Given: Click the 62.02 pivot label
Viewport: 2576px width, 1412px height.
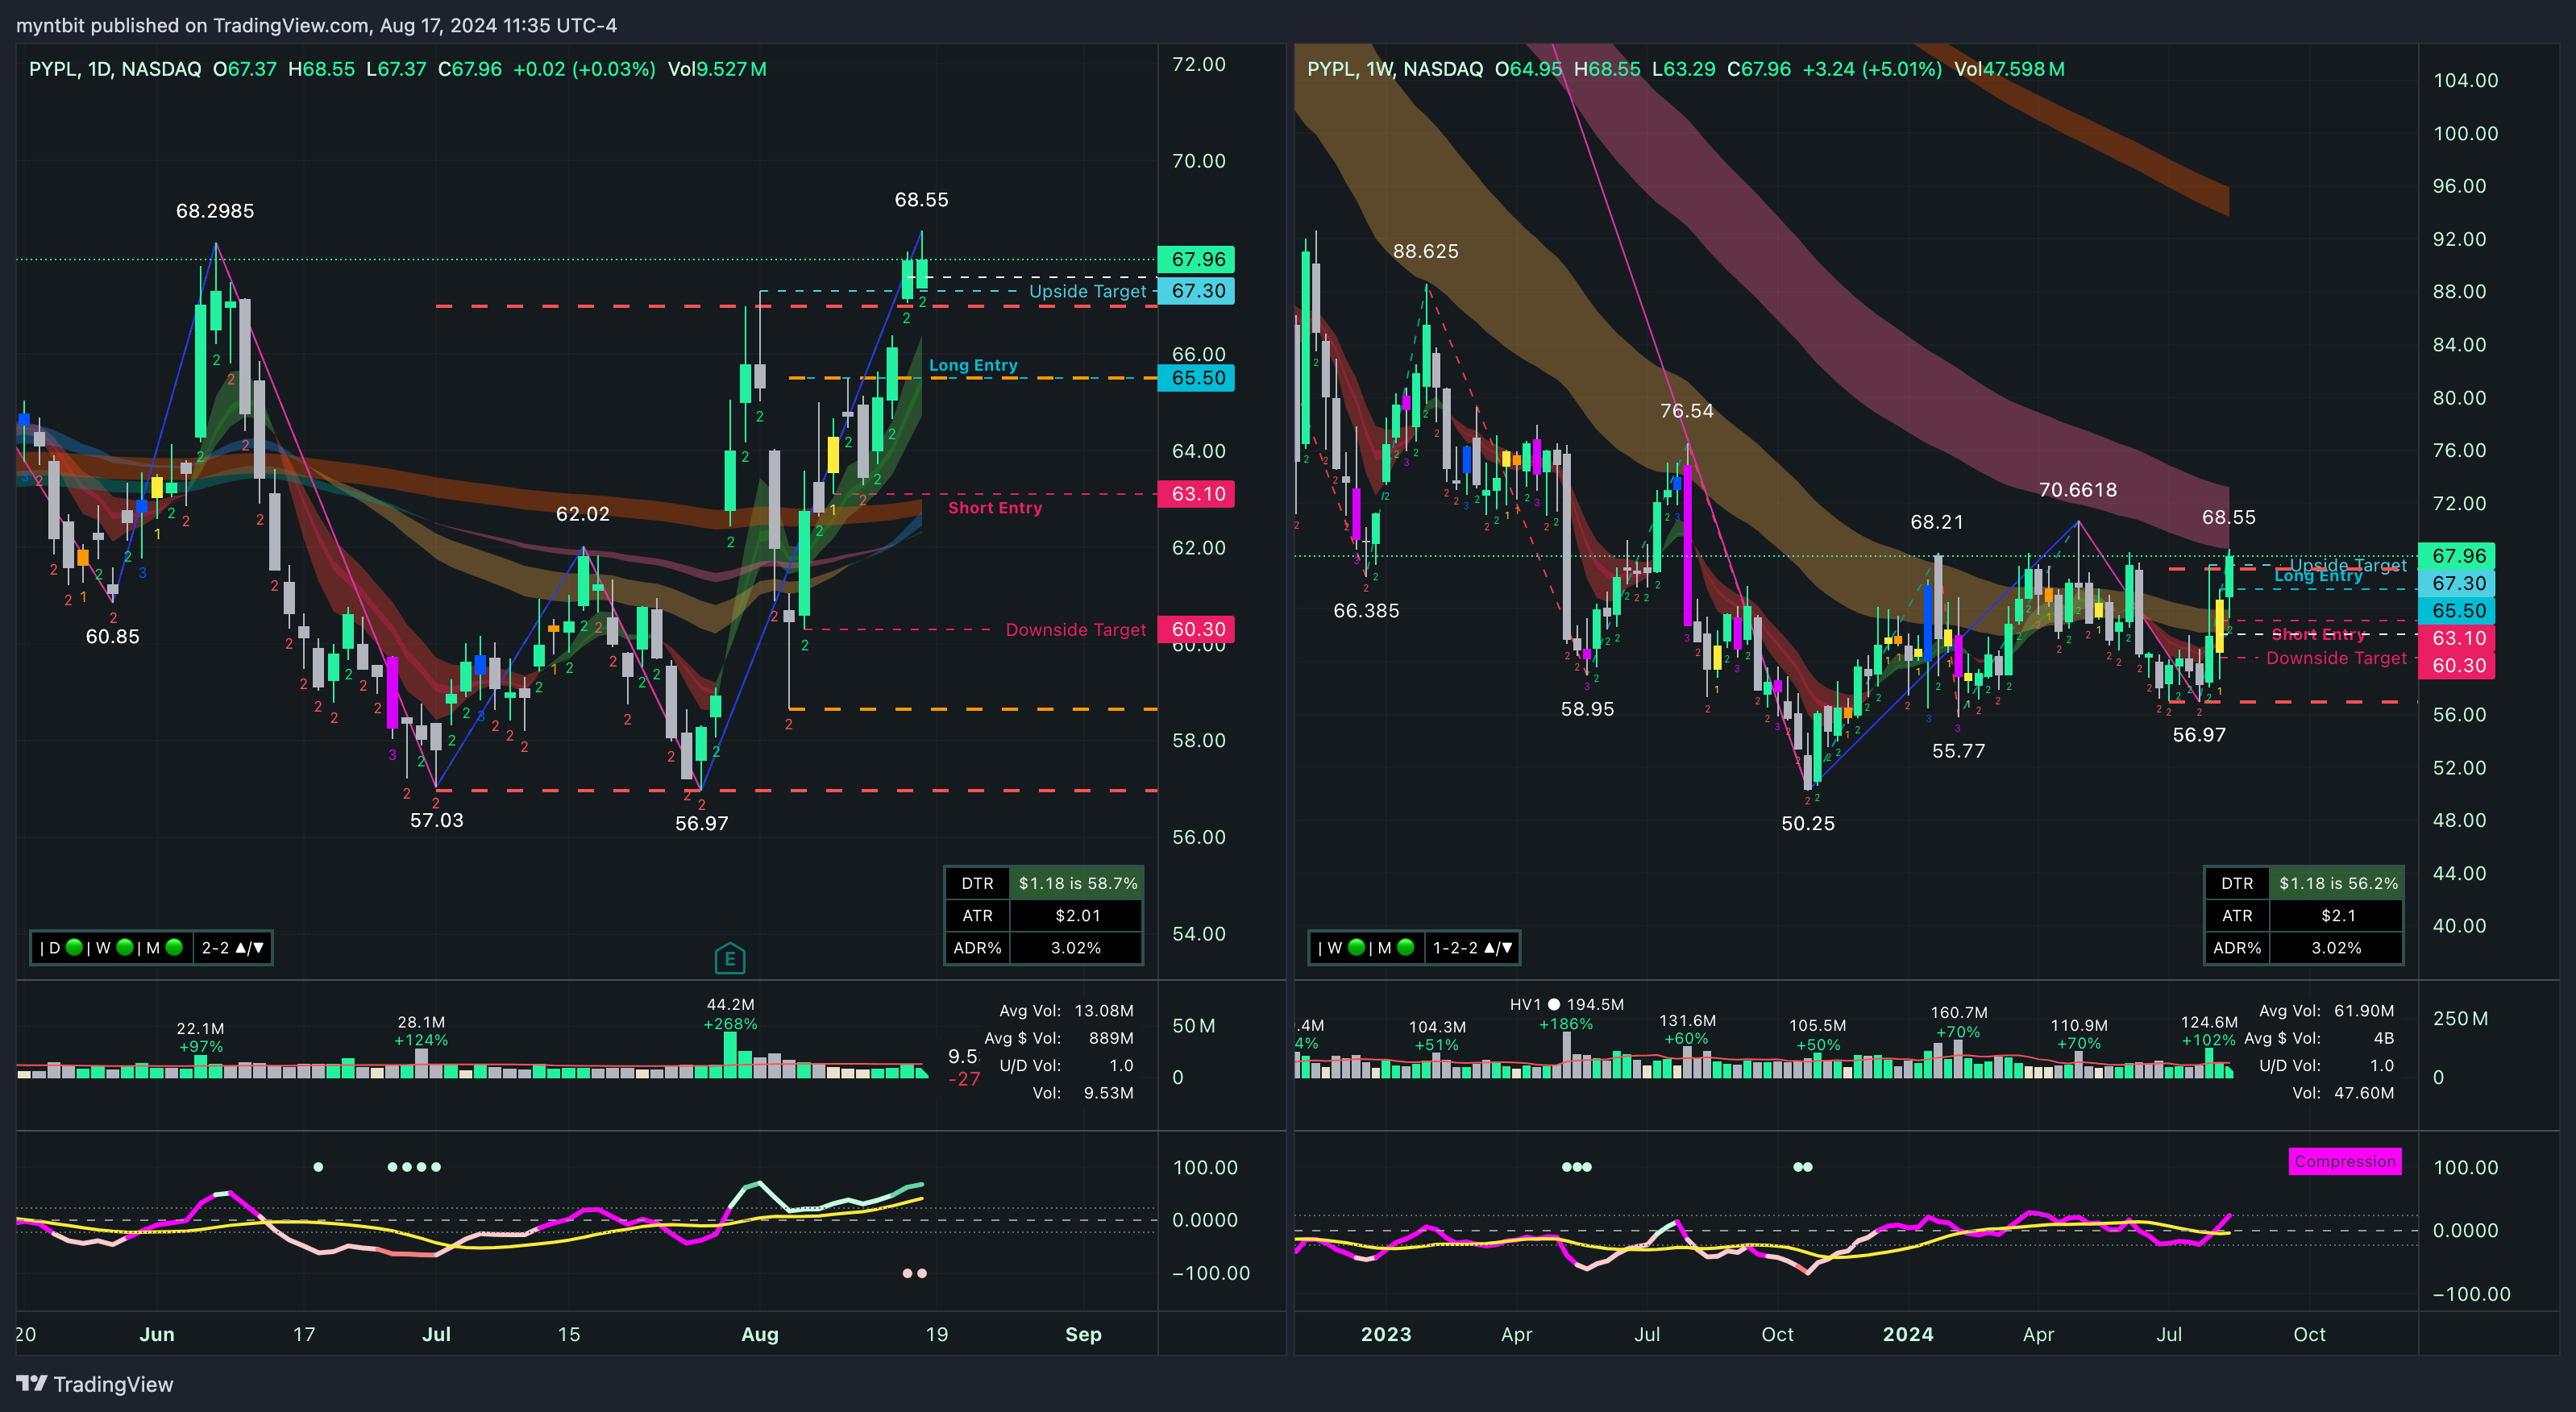Looking at the screenshot, I should pos(582,514).
